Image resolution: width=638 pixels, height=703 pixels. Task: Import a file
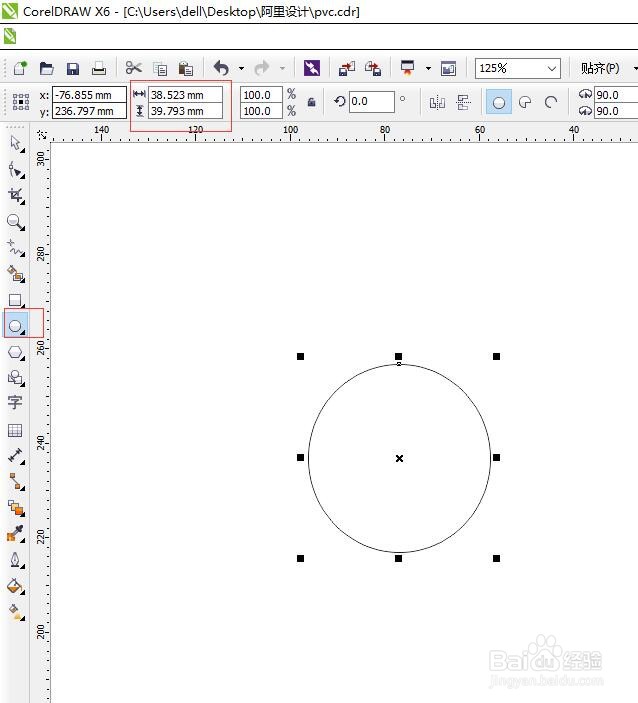(x=347, y=68)
